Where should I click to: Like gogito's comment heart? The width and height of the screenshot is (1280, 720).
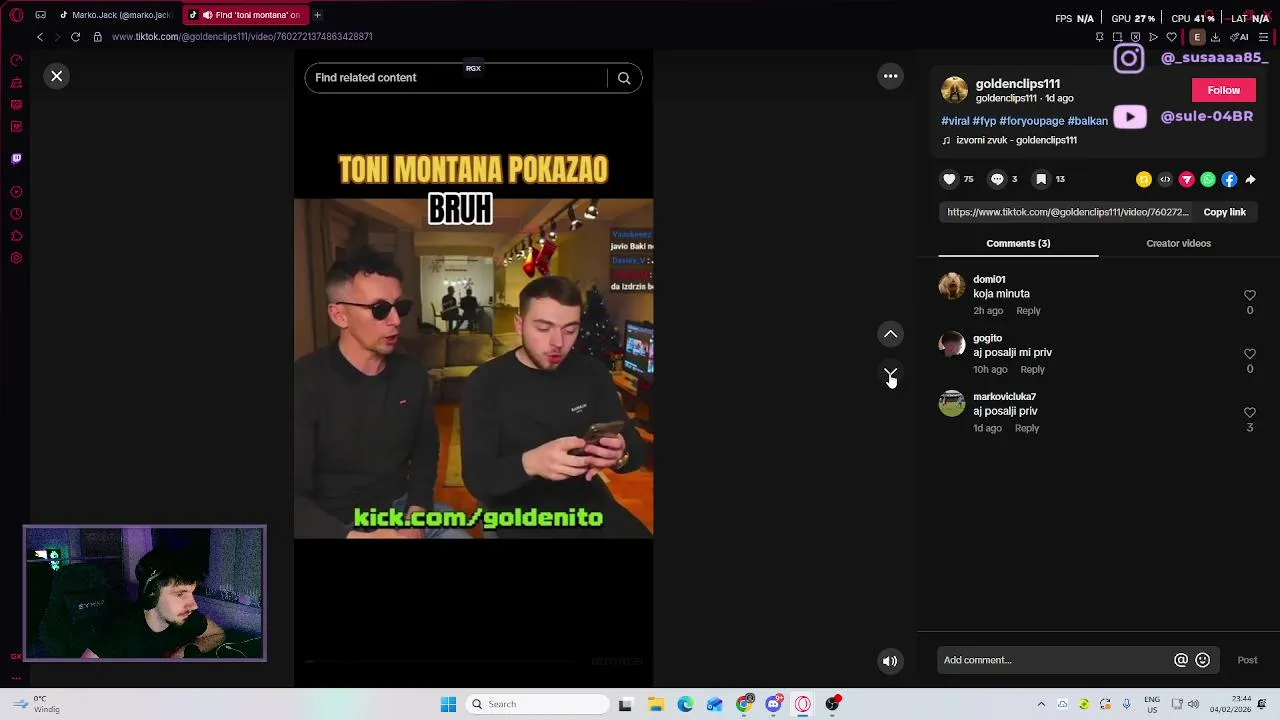pyautogui.click(x=1249, y=354)
